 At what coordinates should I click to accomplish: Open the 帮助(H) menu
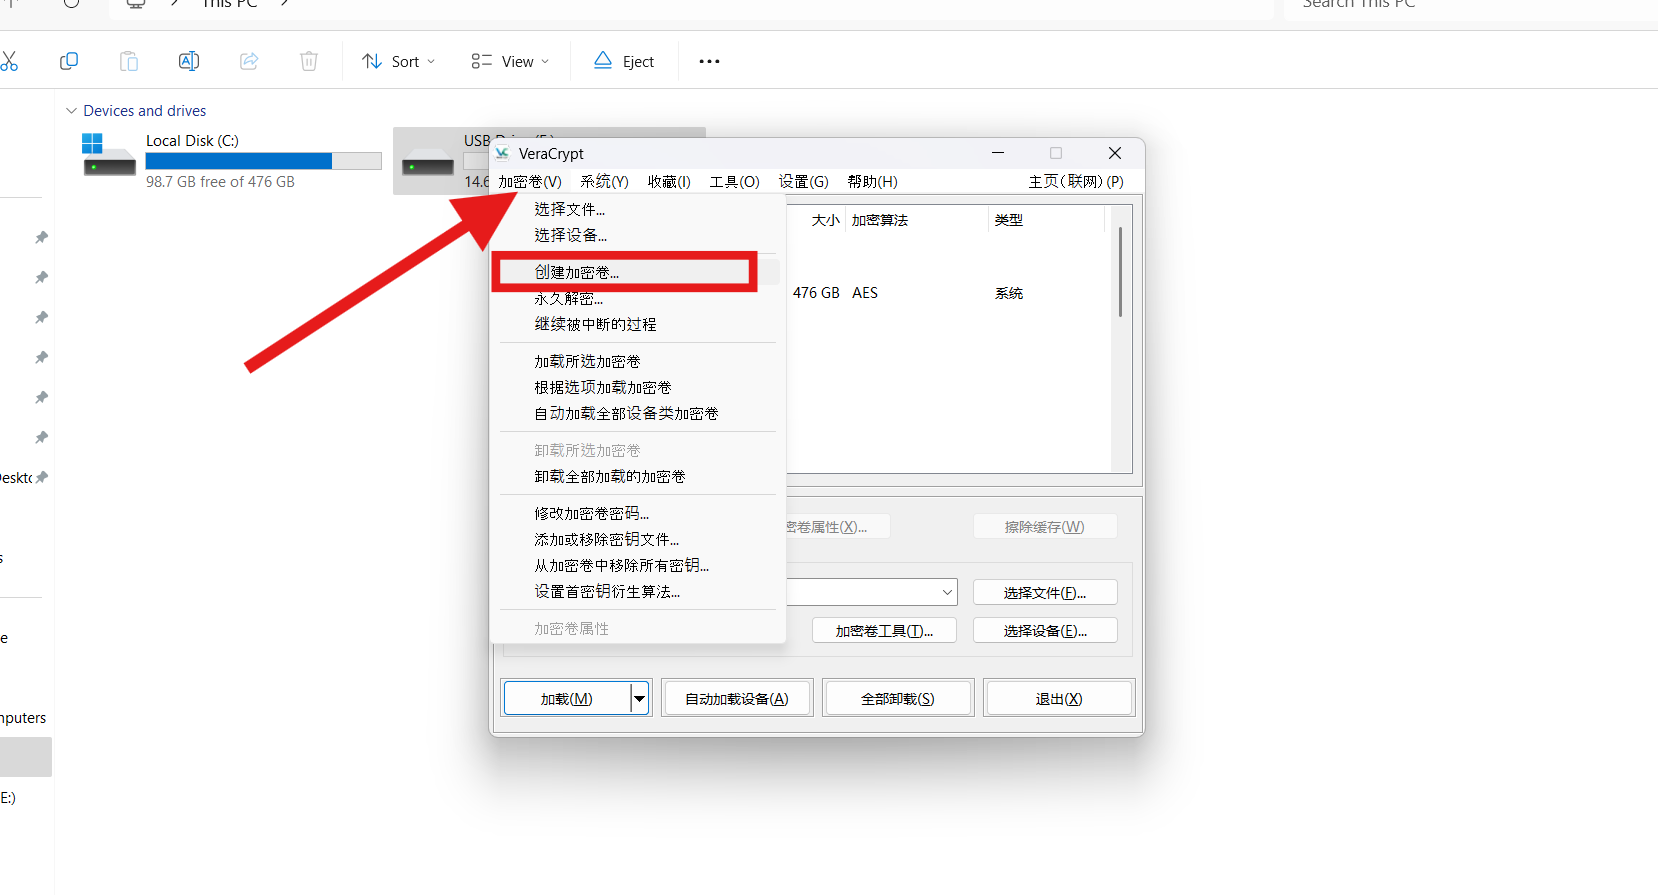click(872, 181)
